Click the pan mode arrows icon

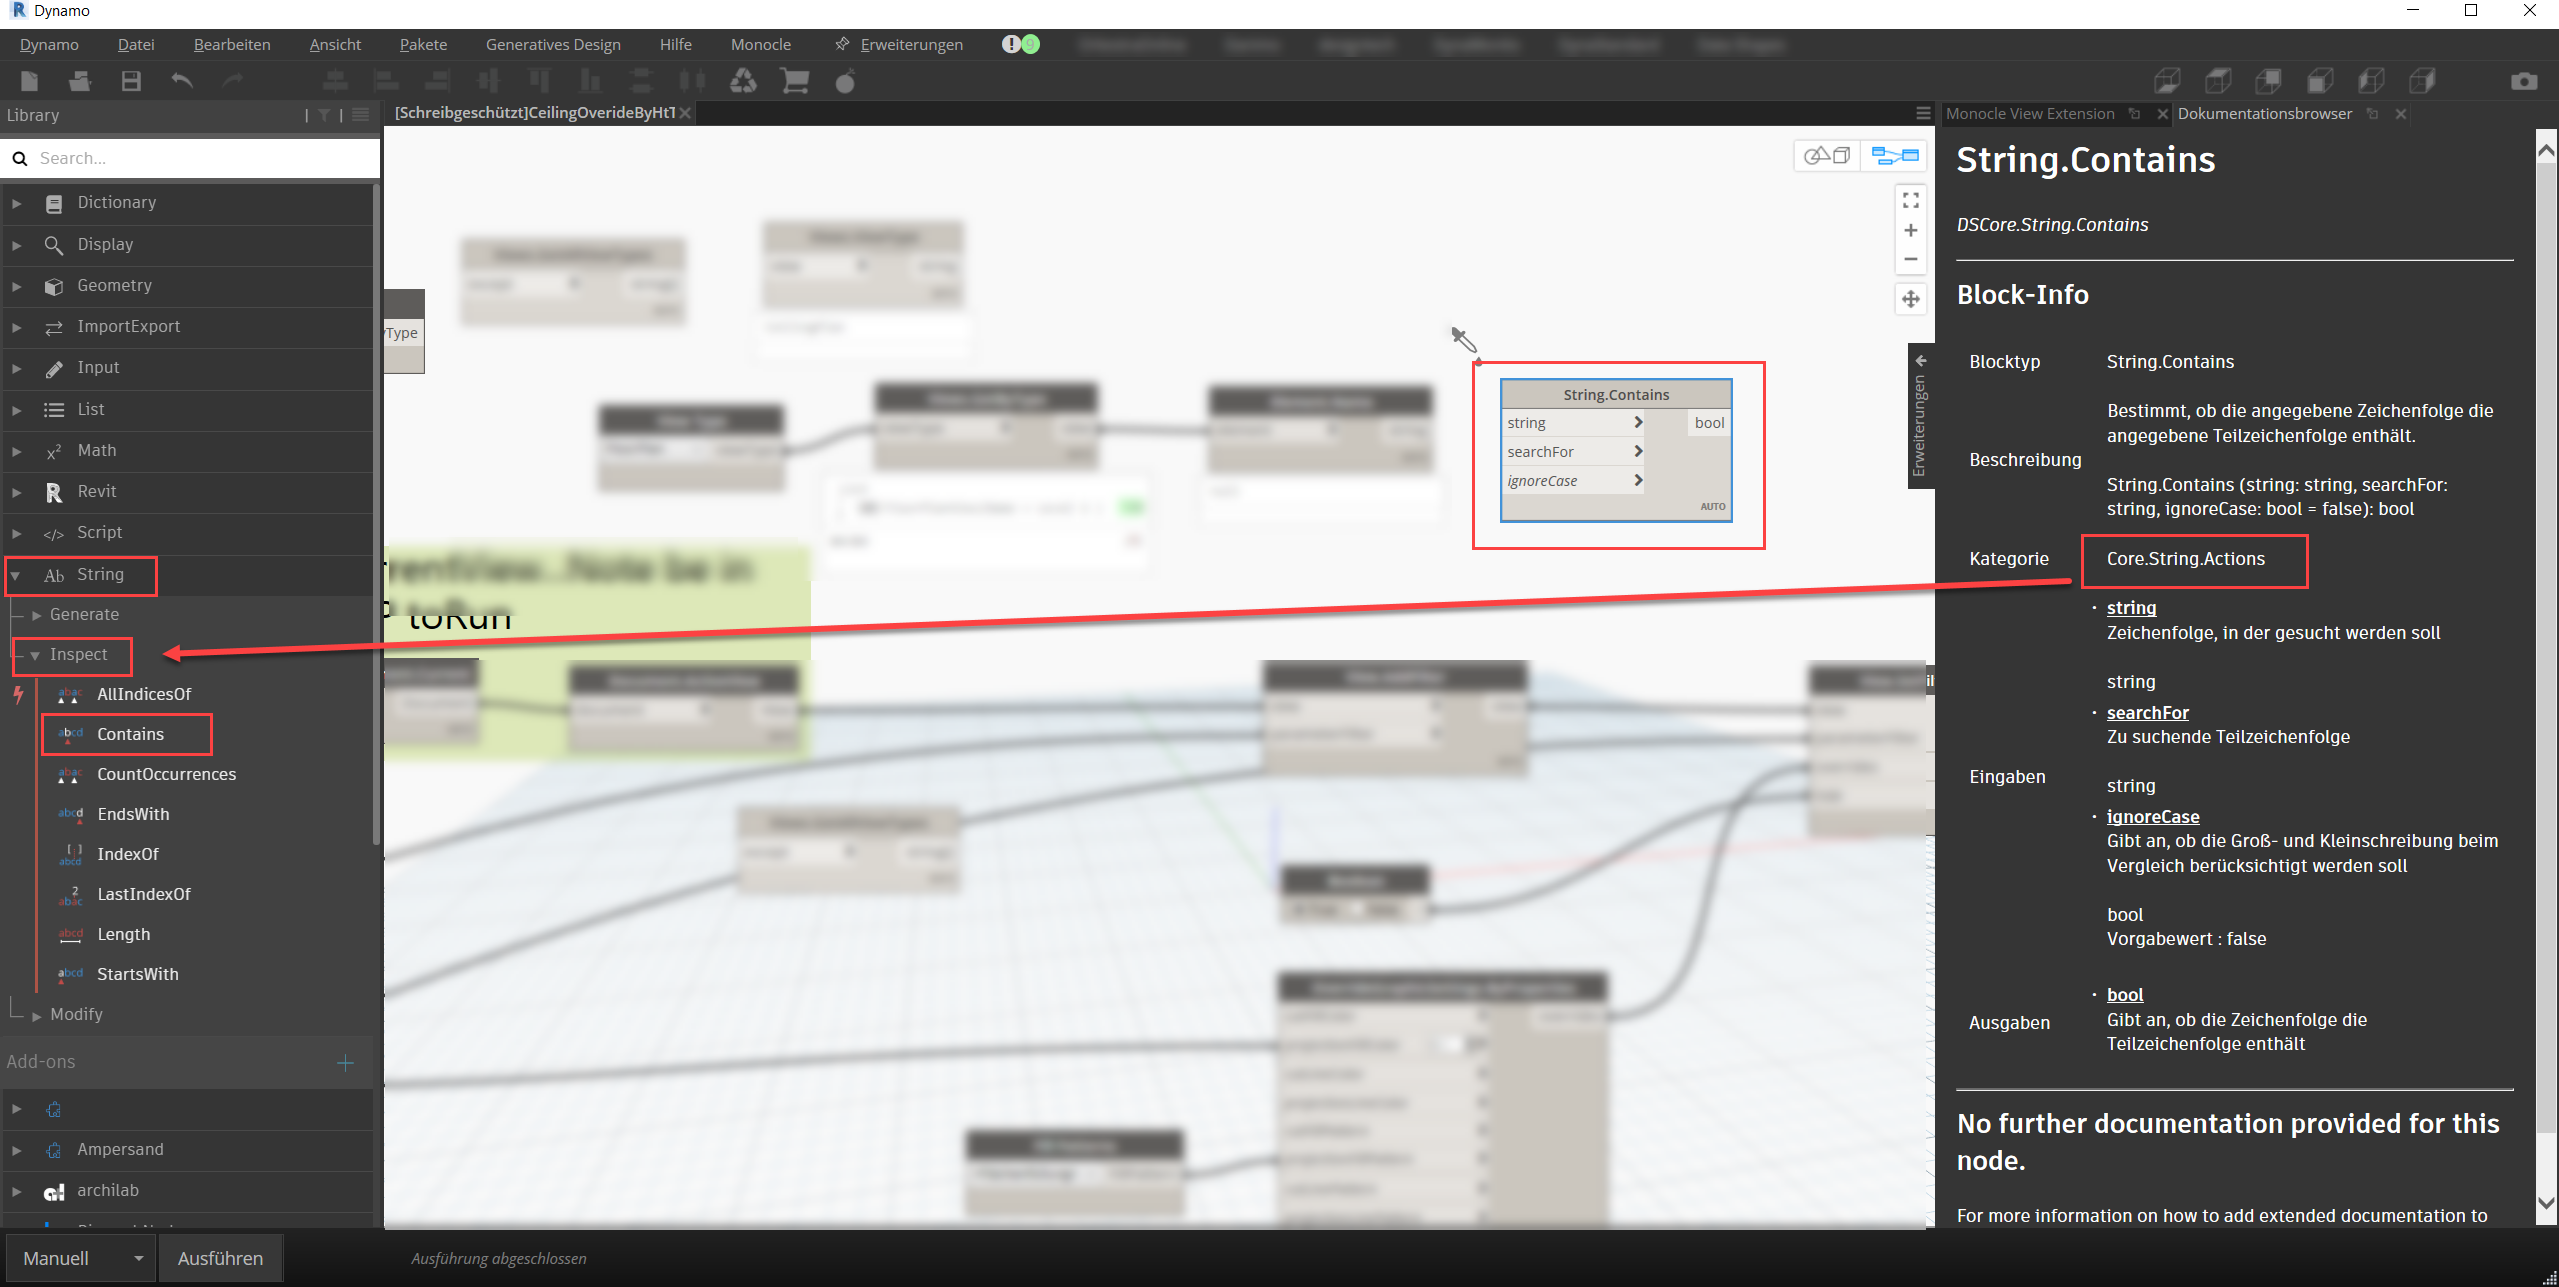1910,299
